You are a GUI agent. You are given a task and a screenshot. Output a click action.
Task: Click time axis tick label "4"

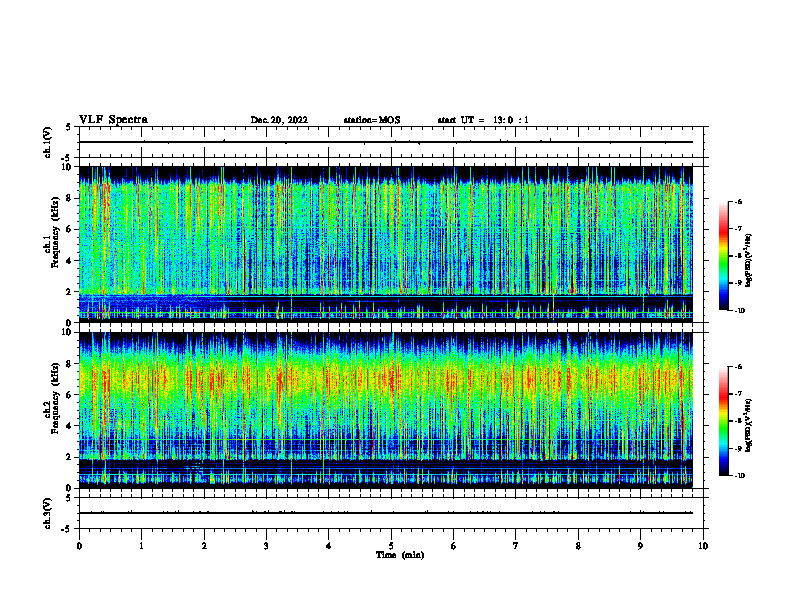tap(329, 546)
